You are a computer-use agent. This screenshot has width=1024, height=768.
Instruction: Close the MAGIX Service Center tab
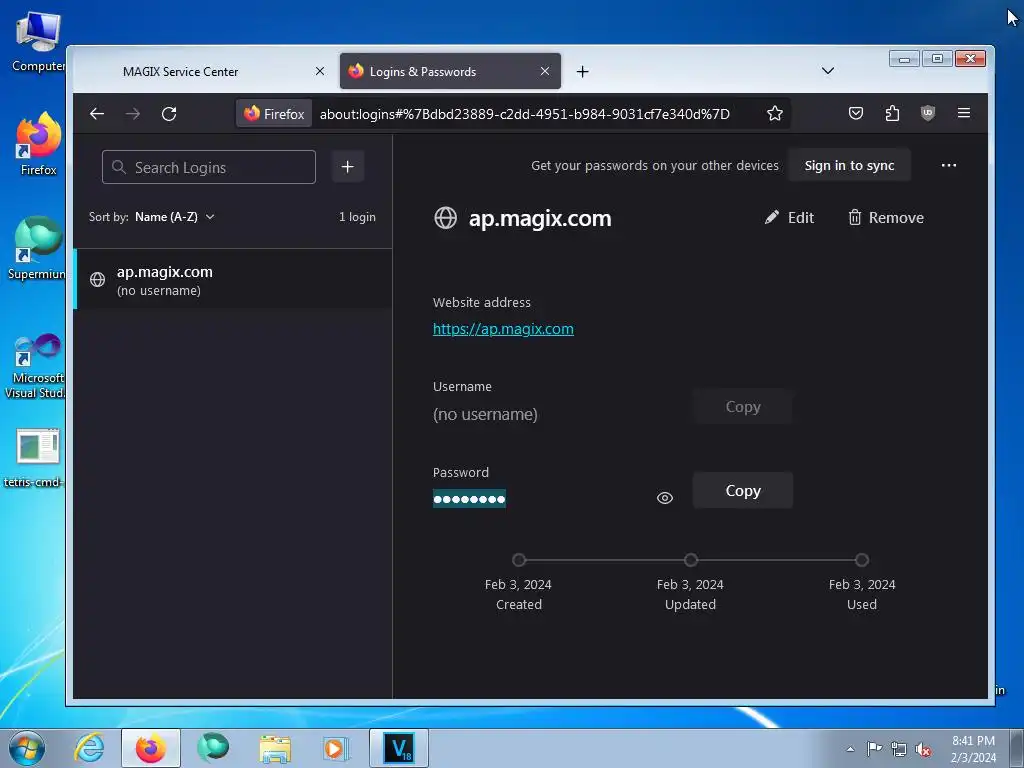coord(320,71)
